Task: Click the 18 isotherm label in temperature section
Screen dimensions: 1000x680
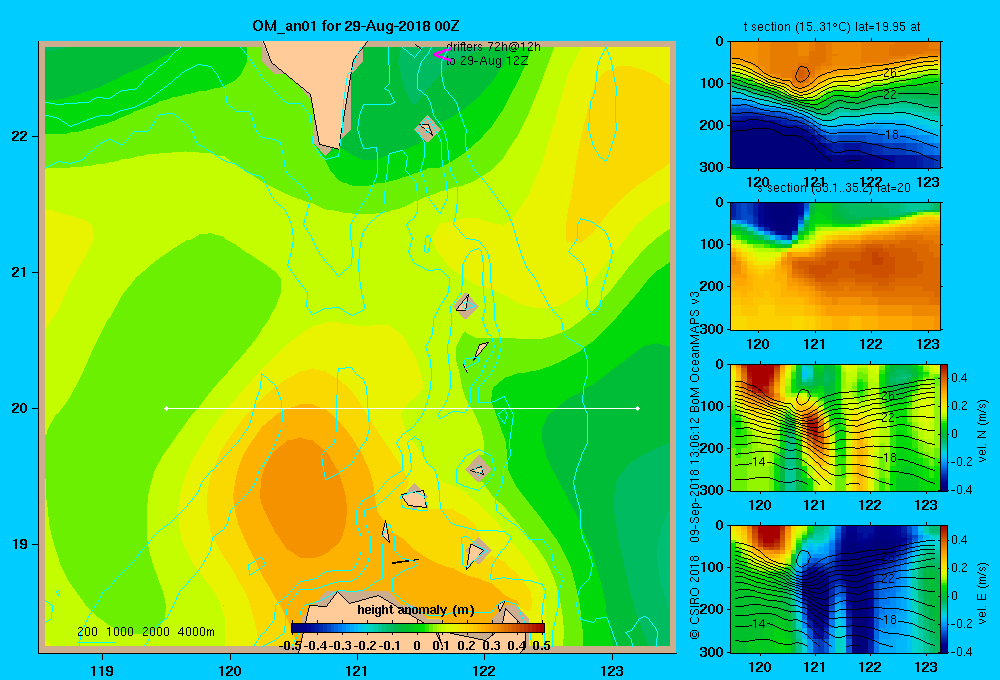Action: [892, 135]
